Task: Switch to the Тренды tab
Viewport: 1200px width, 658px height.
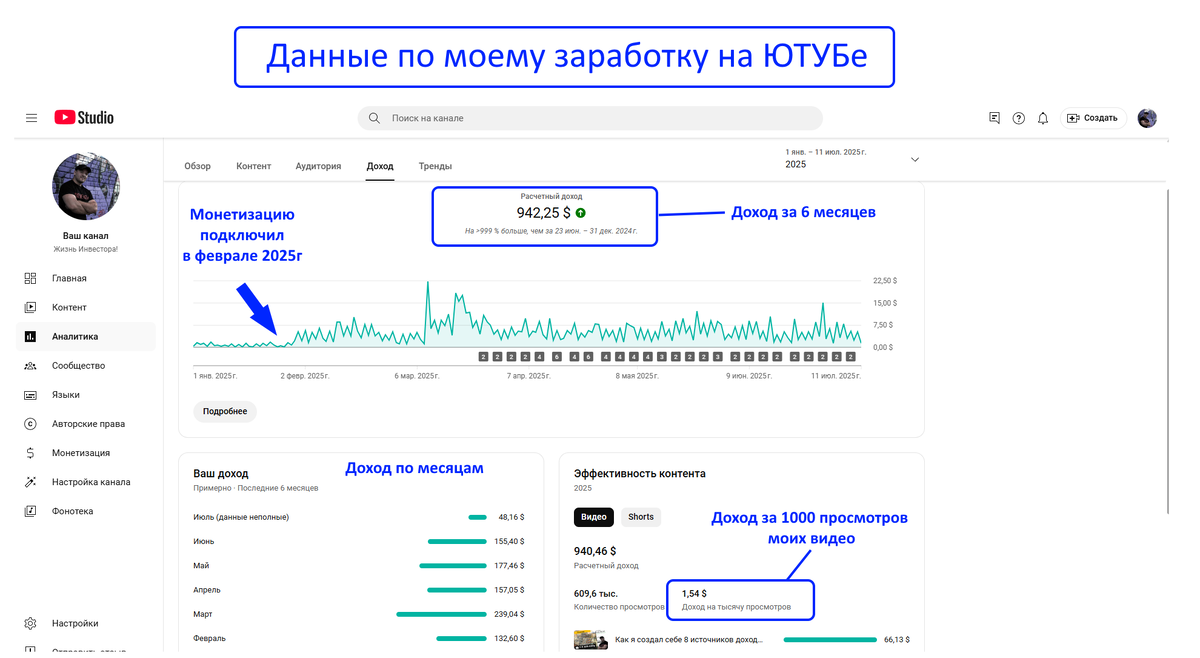Action: (x=435, y=166)
